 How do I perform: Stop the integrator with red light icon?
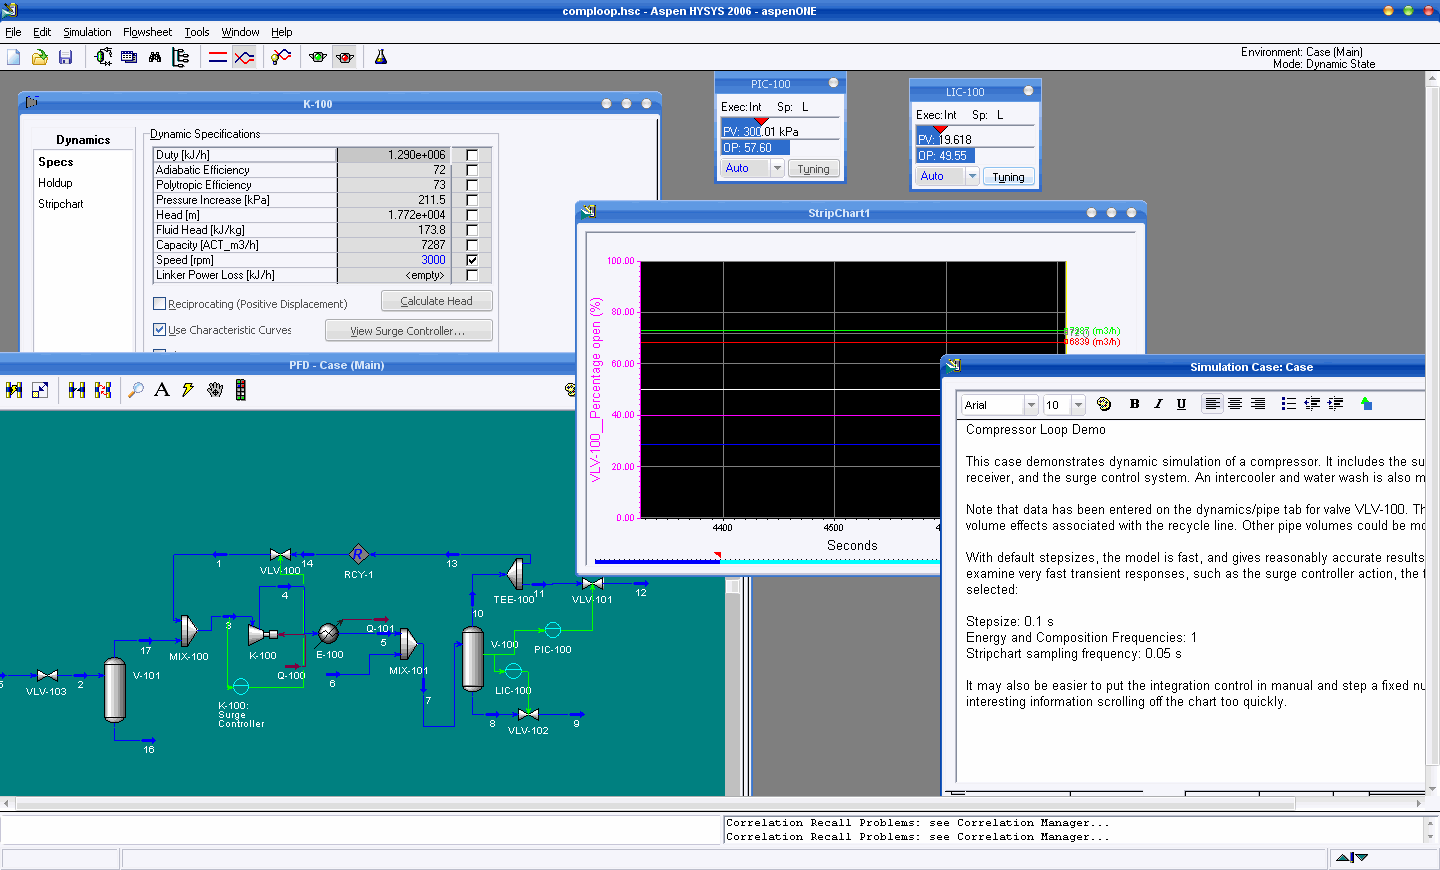345,57
